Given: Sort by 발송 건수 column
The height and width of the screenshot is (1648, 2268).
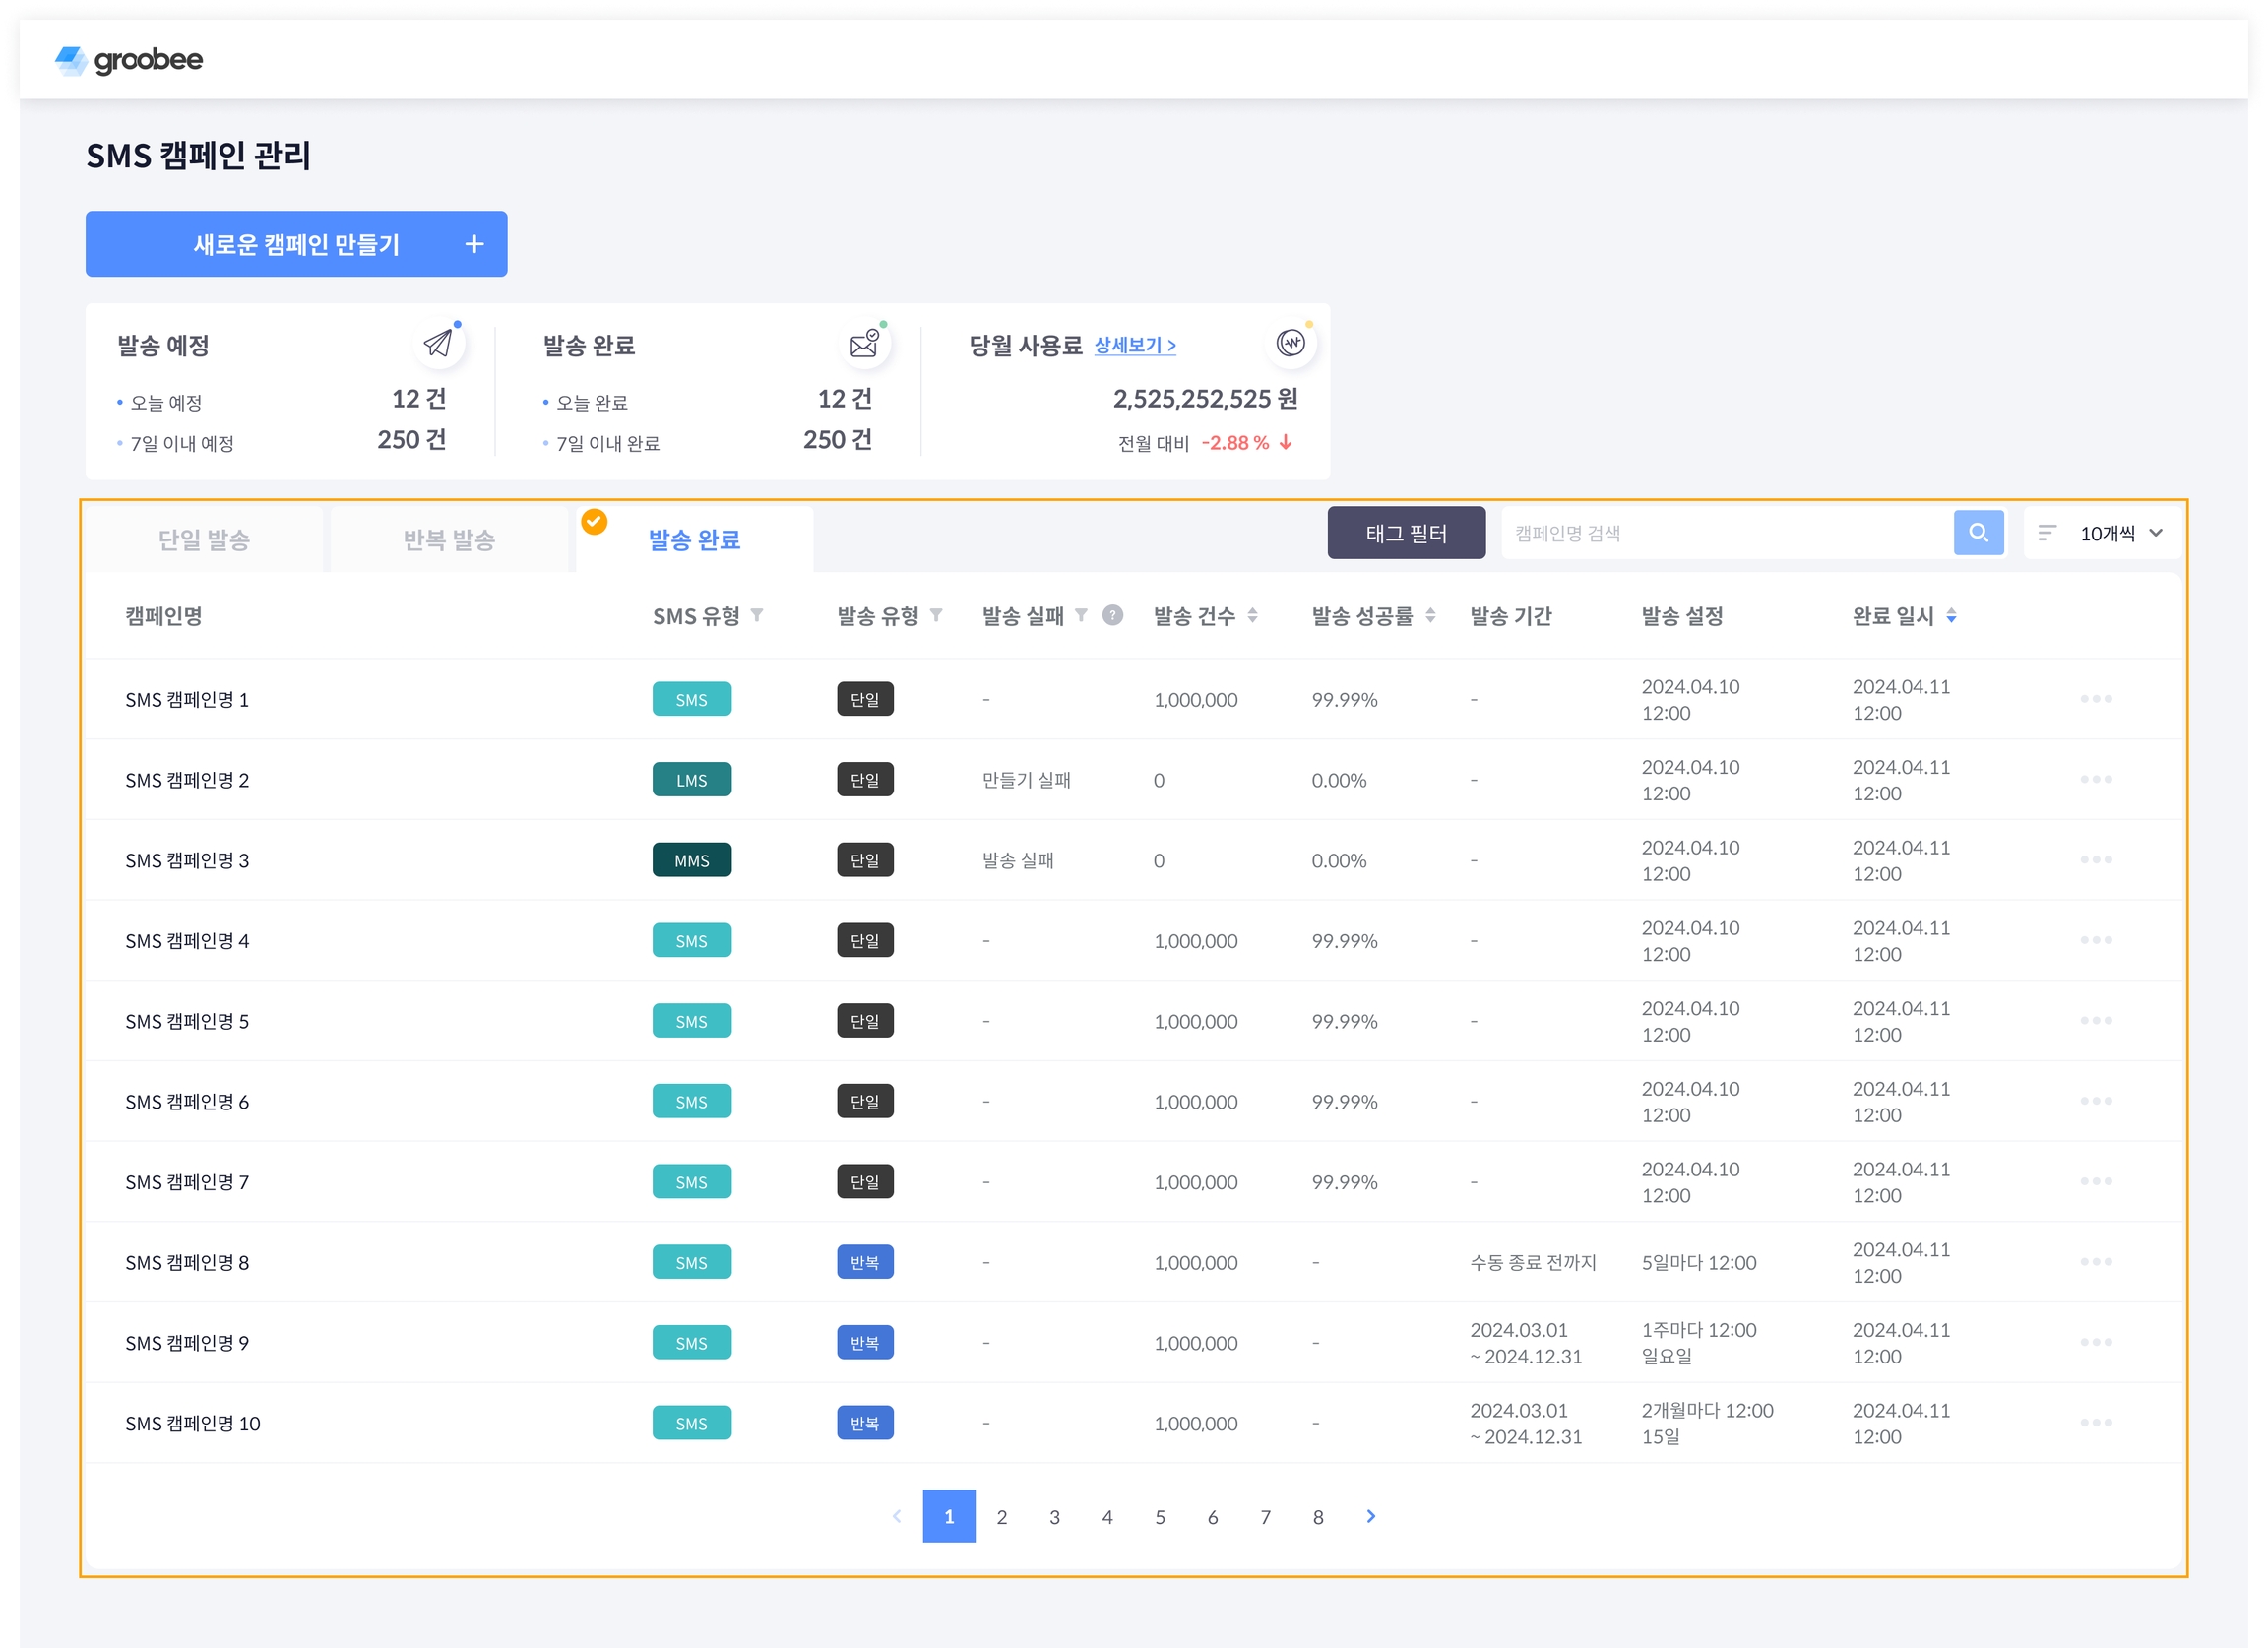Looking at the screenshot, I should tap(1252, 616).
